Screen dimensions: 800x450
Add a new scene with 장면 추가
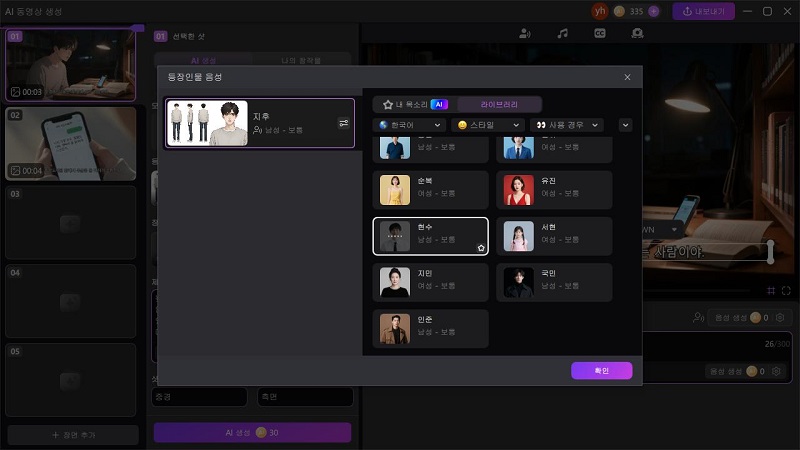(73, 435)
